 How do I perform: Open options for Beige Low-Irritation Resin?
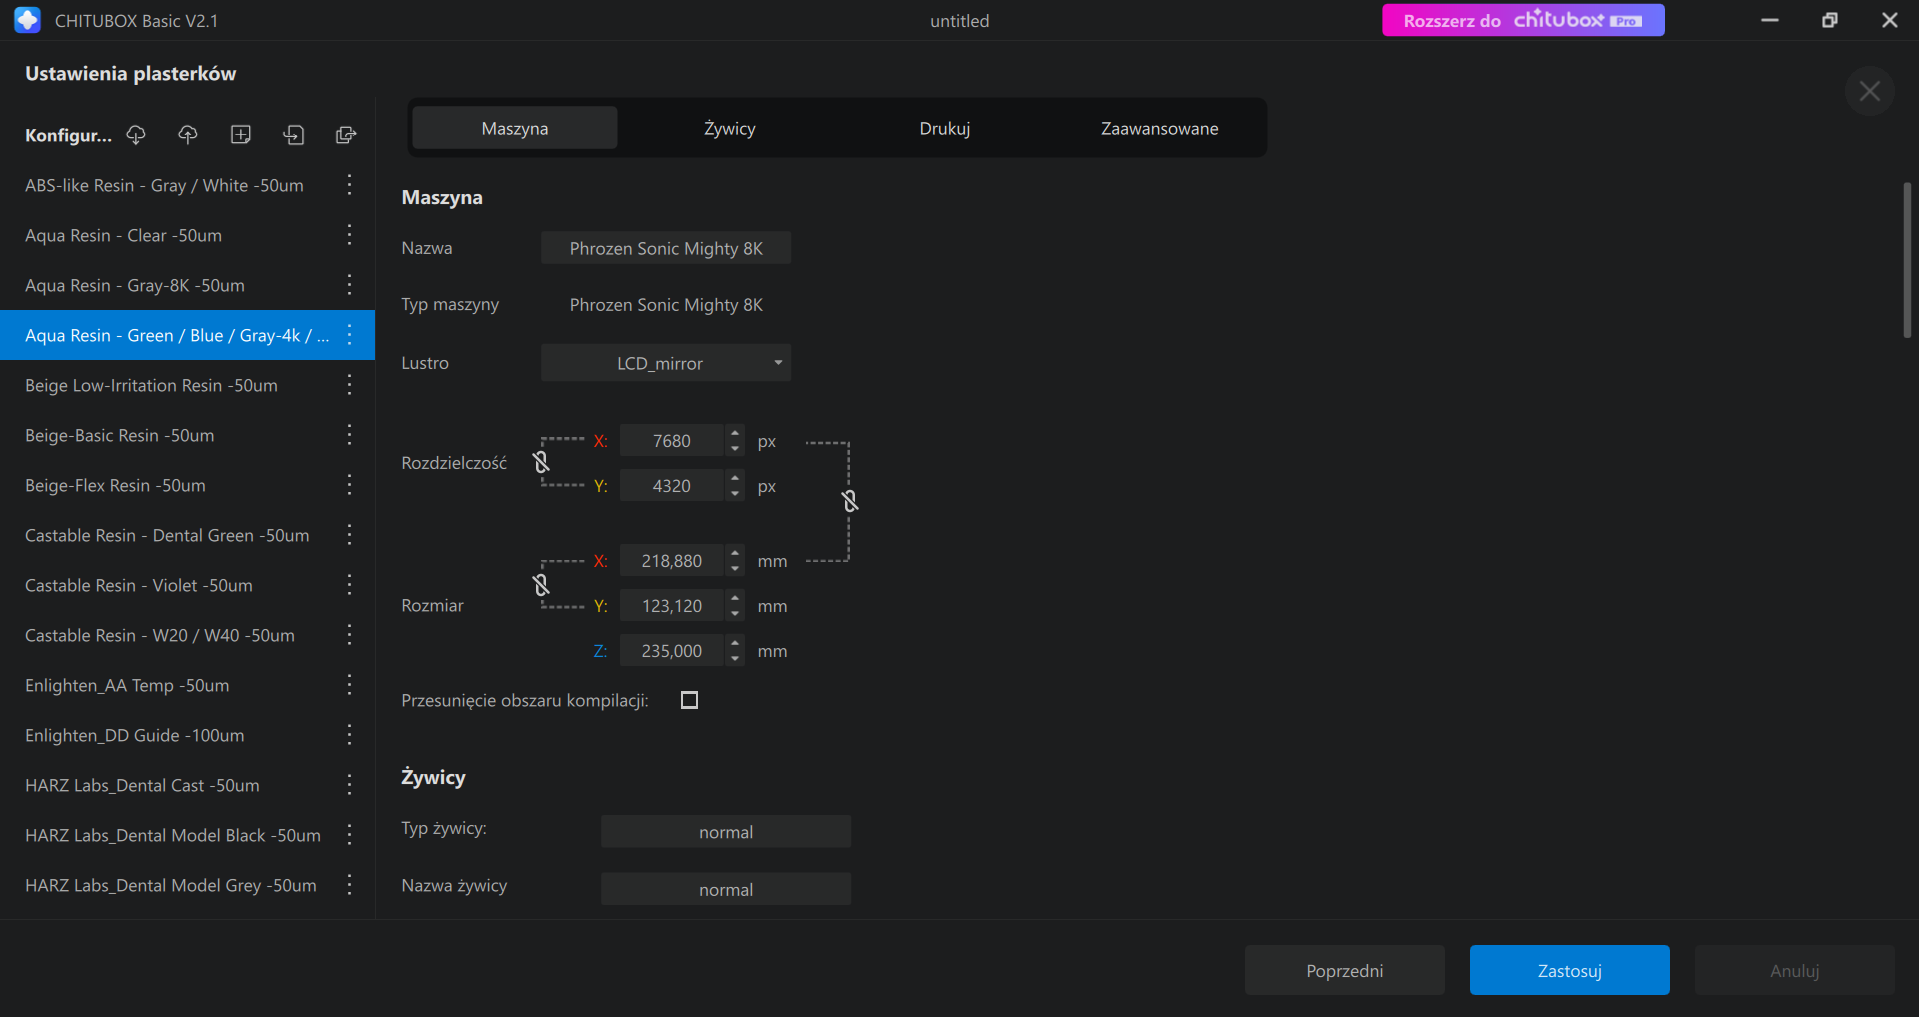(349, 385)
